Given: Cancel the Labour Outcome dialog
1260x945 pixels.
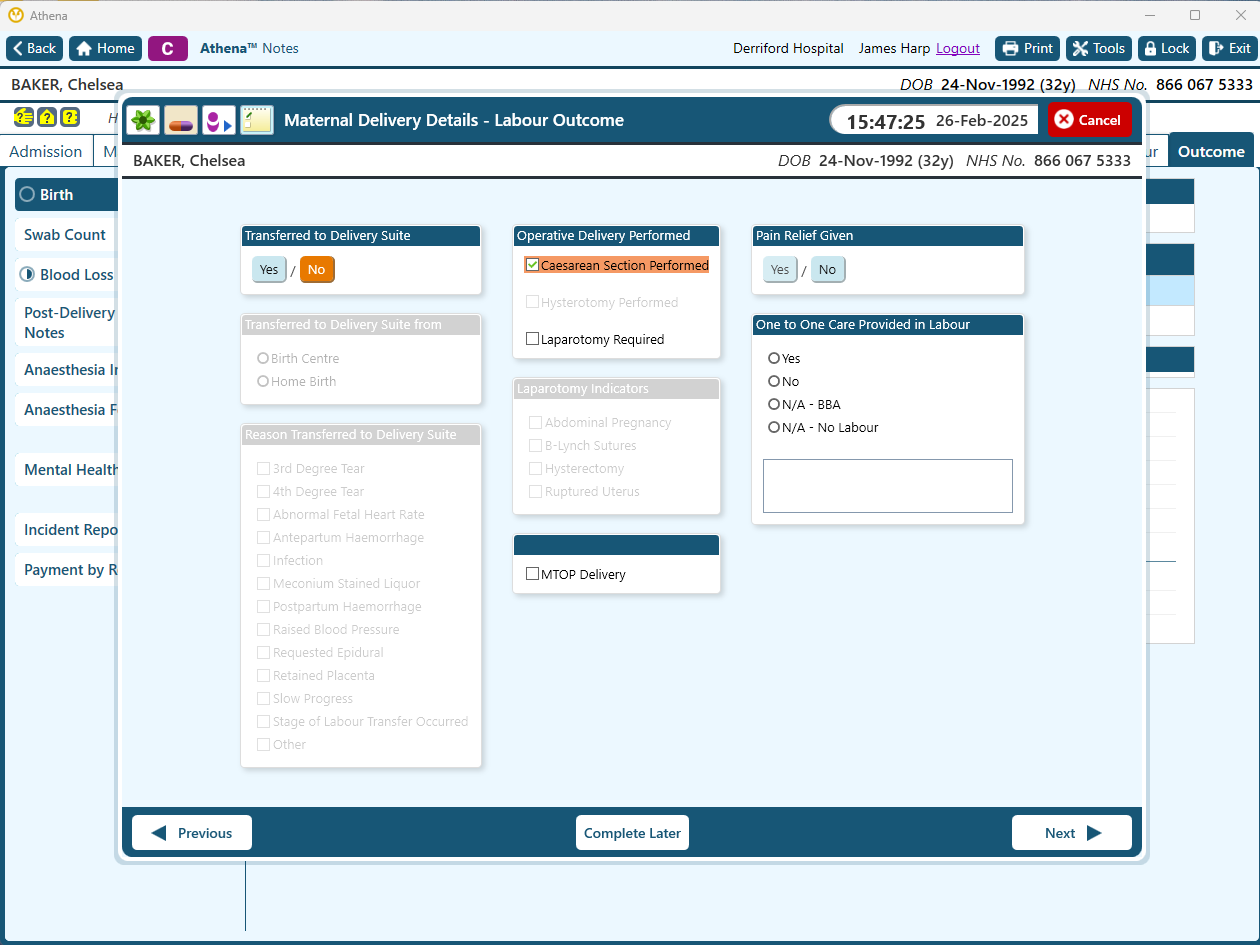Looking at the screenshot, I should pyautogui.click(x=1089, y=120).
